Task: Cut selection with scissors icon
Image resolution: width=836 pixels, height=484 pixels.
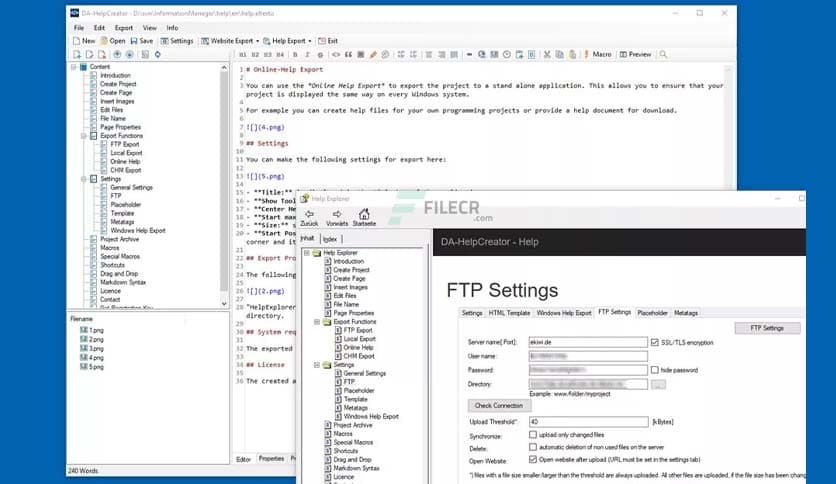Action: 546,55
